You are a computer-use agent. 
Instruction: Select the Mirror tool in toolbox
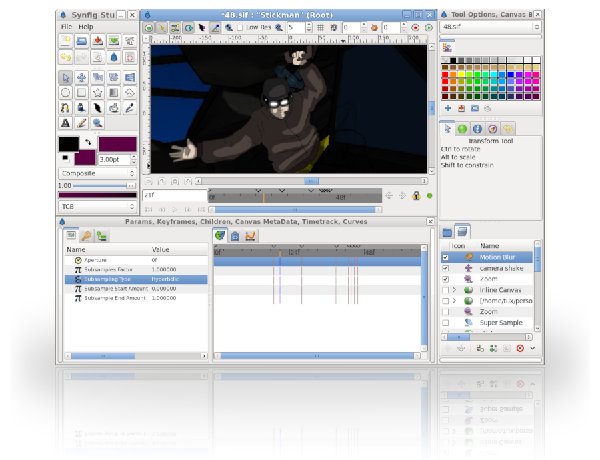[x=130, y=77]
